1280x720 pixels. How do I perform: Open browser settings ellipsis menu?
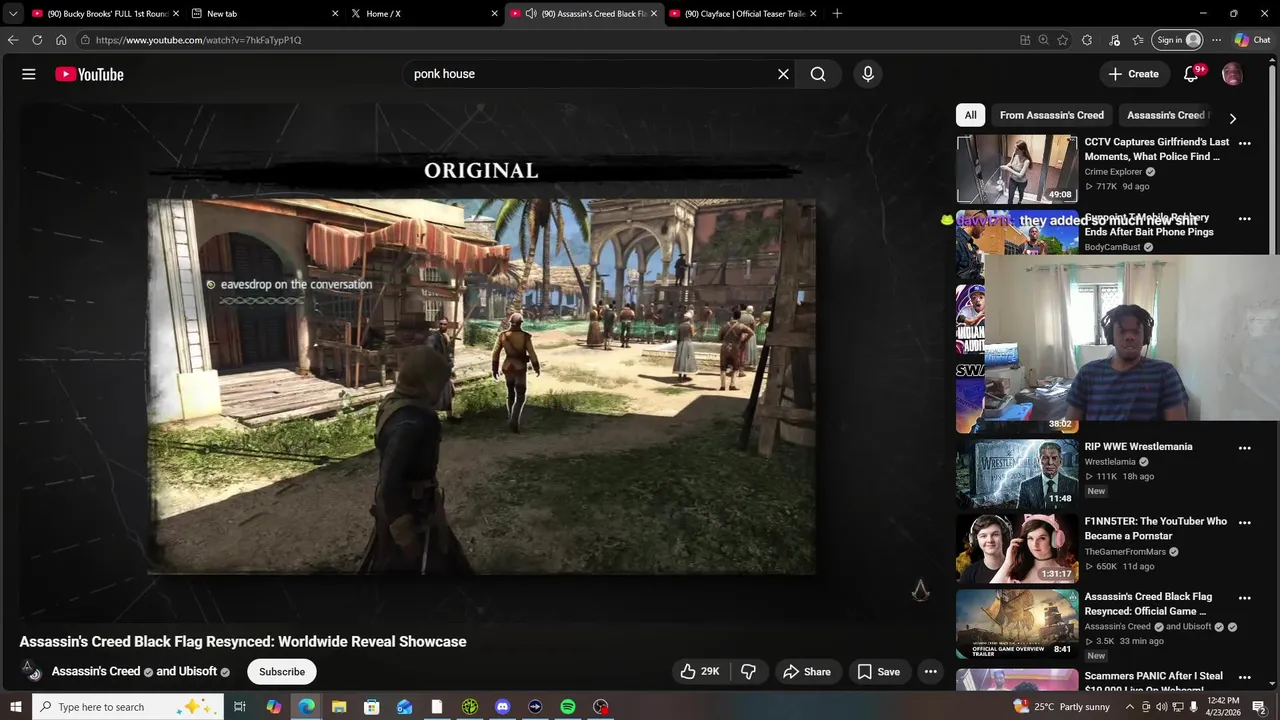[x=1216, y=40]
